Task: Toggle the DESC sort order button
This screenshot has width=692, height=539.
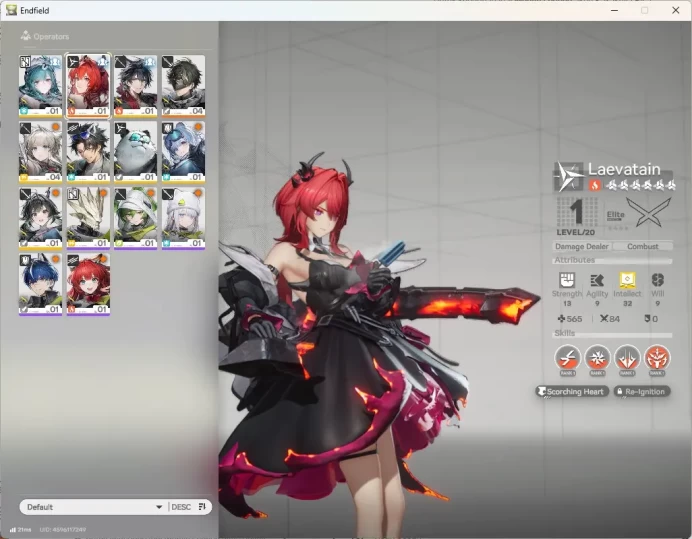Action: point(181,507)
